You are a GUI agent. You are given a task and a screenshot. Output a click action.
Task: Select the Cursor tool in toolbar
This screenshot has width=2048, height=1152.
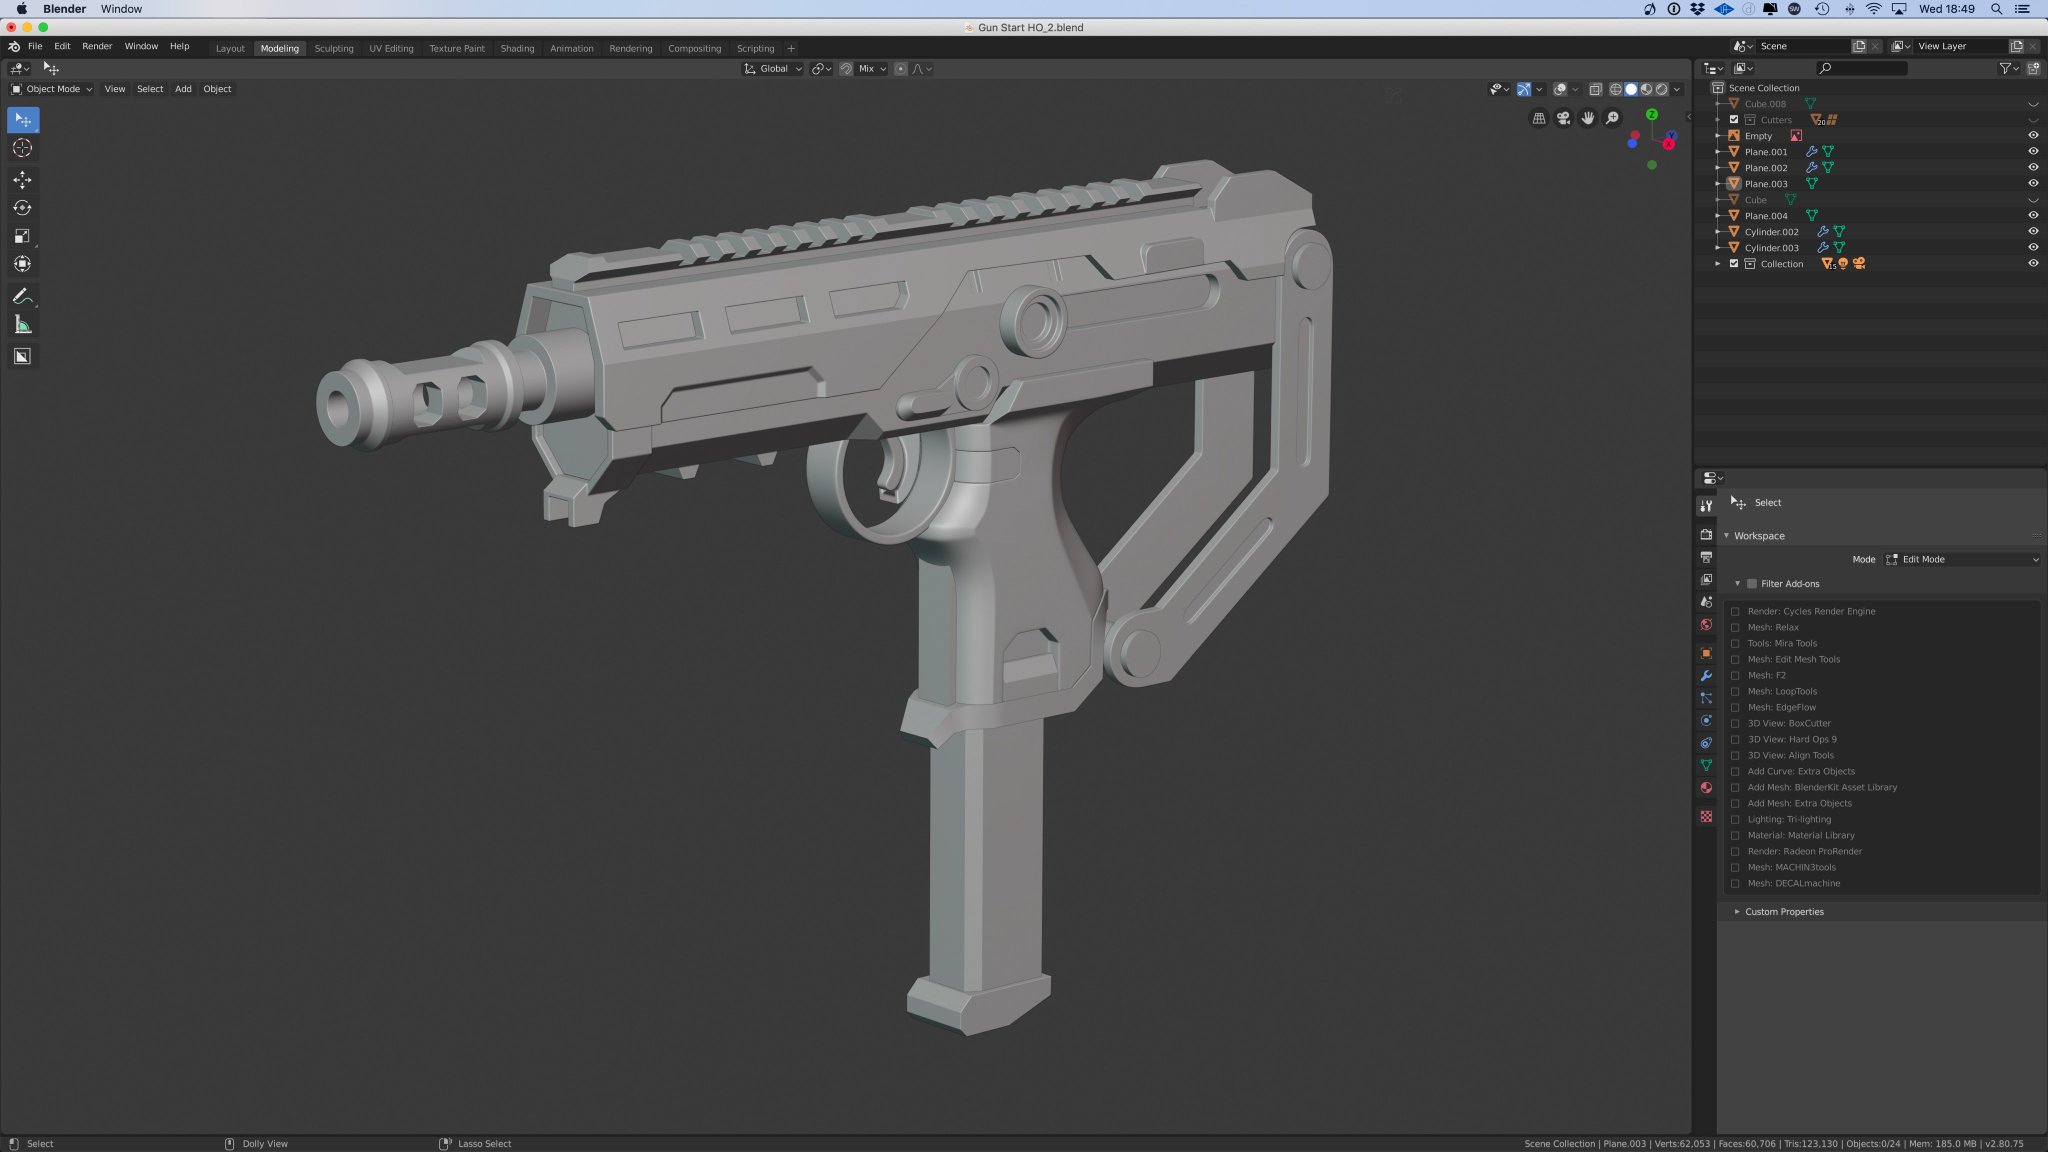pos(22,148)
